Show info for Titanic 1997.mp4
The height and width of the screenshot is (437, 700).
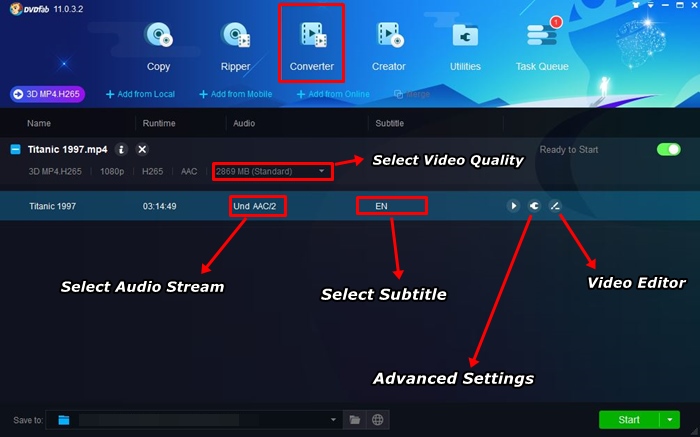tap(121, 150)
